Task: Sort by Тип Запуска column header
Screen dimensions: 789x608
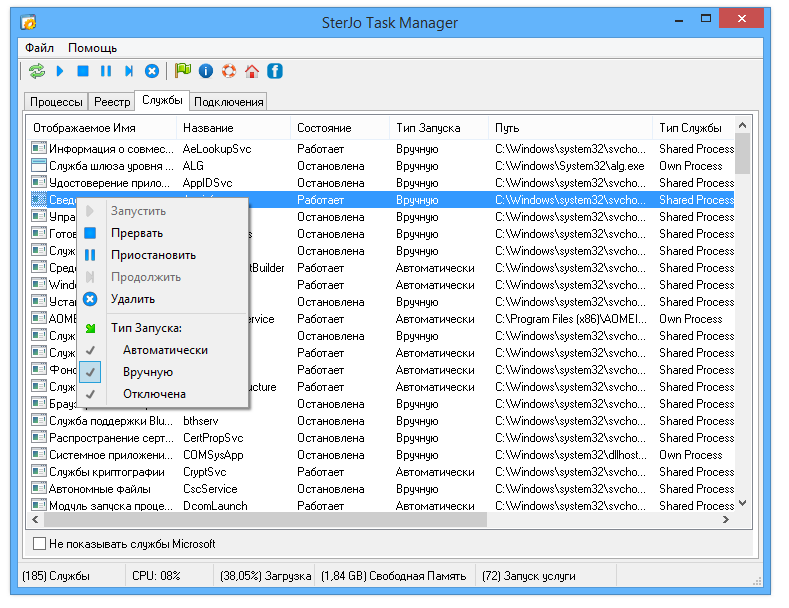Action: click(x=439, y=128)
